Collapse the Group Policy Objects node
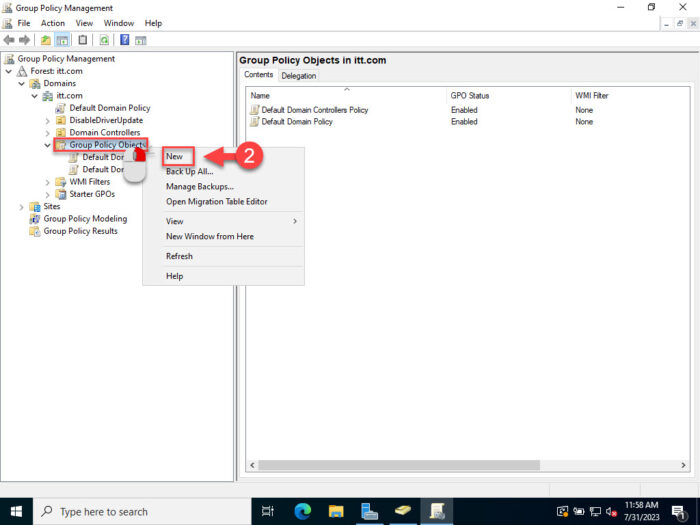 (47, 145)
